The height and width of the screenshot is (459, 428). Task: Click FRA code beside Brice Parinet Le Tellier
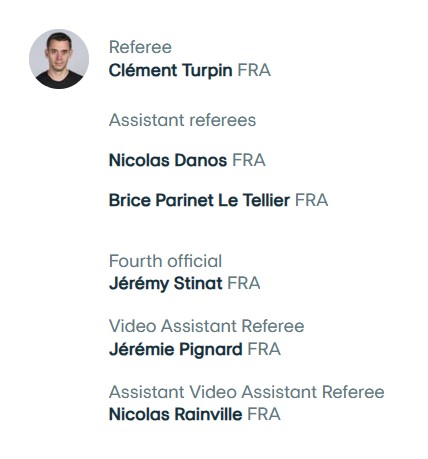point(312,200)
